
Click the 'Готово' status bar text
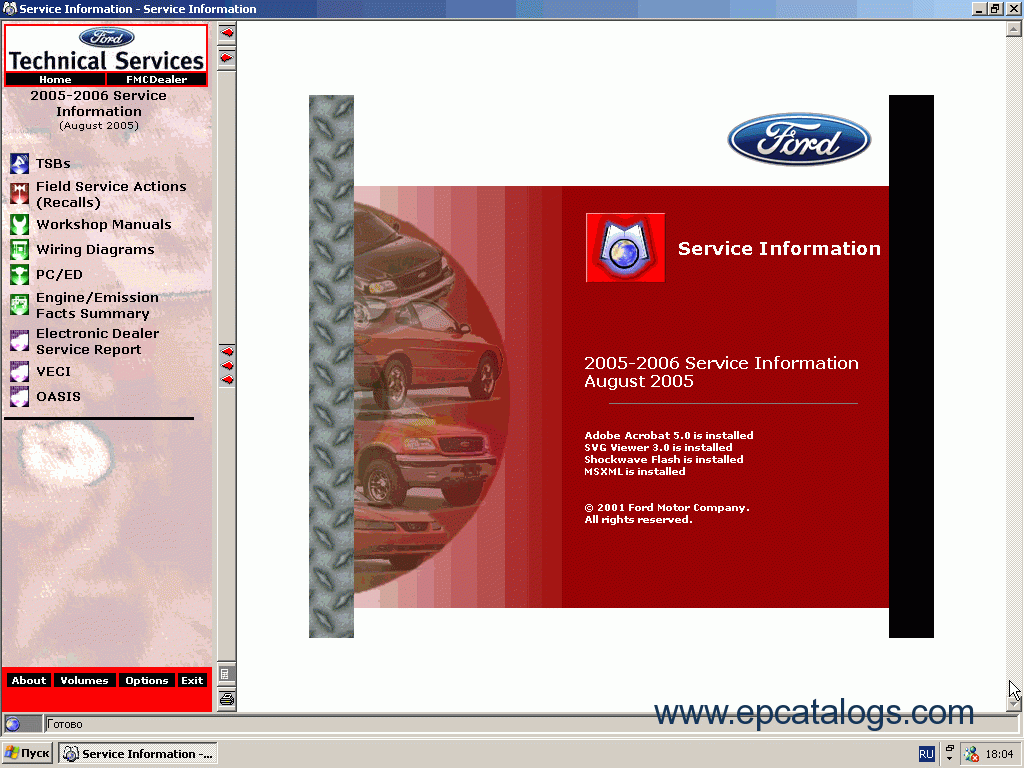tap(65, 724)
